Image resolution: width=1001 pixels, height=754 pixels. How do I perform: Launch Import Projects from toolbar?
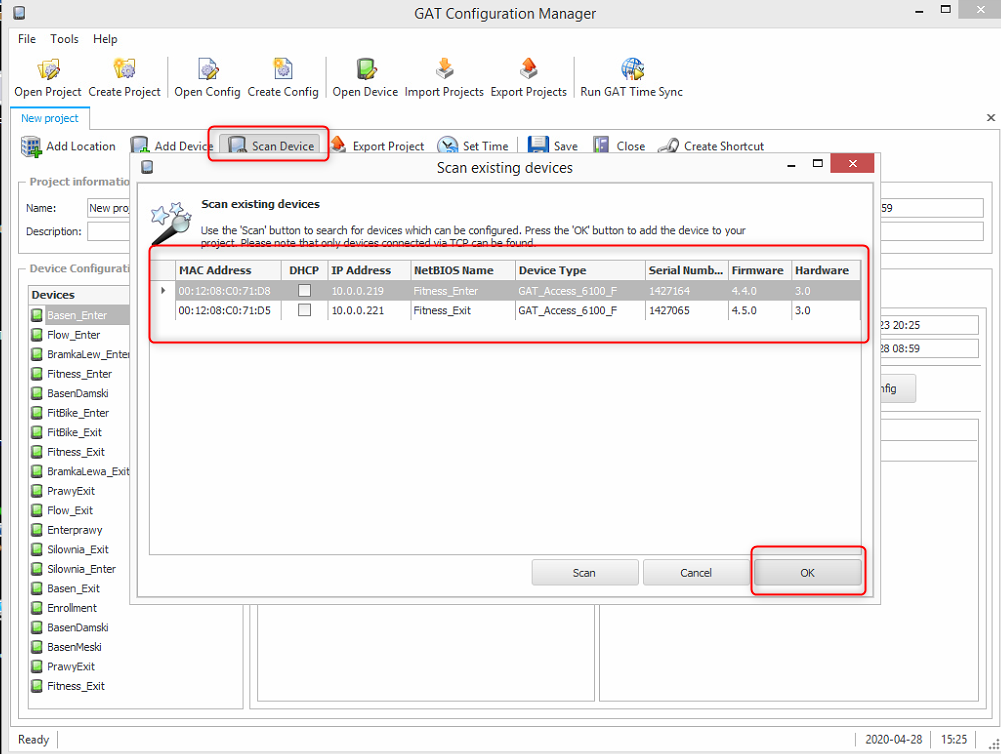(444, 70)
